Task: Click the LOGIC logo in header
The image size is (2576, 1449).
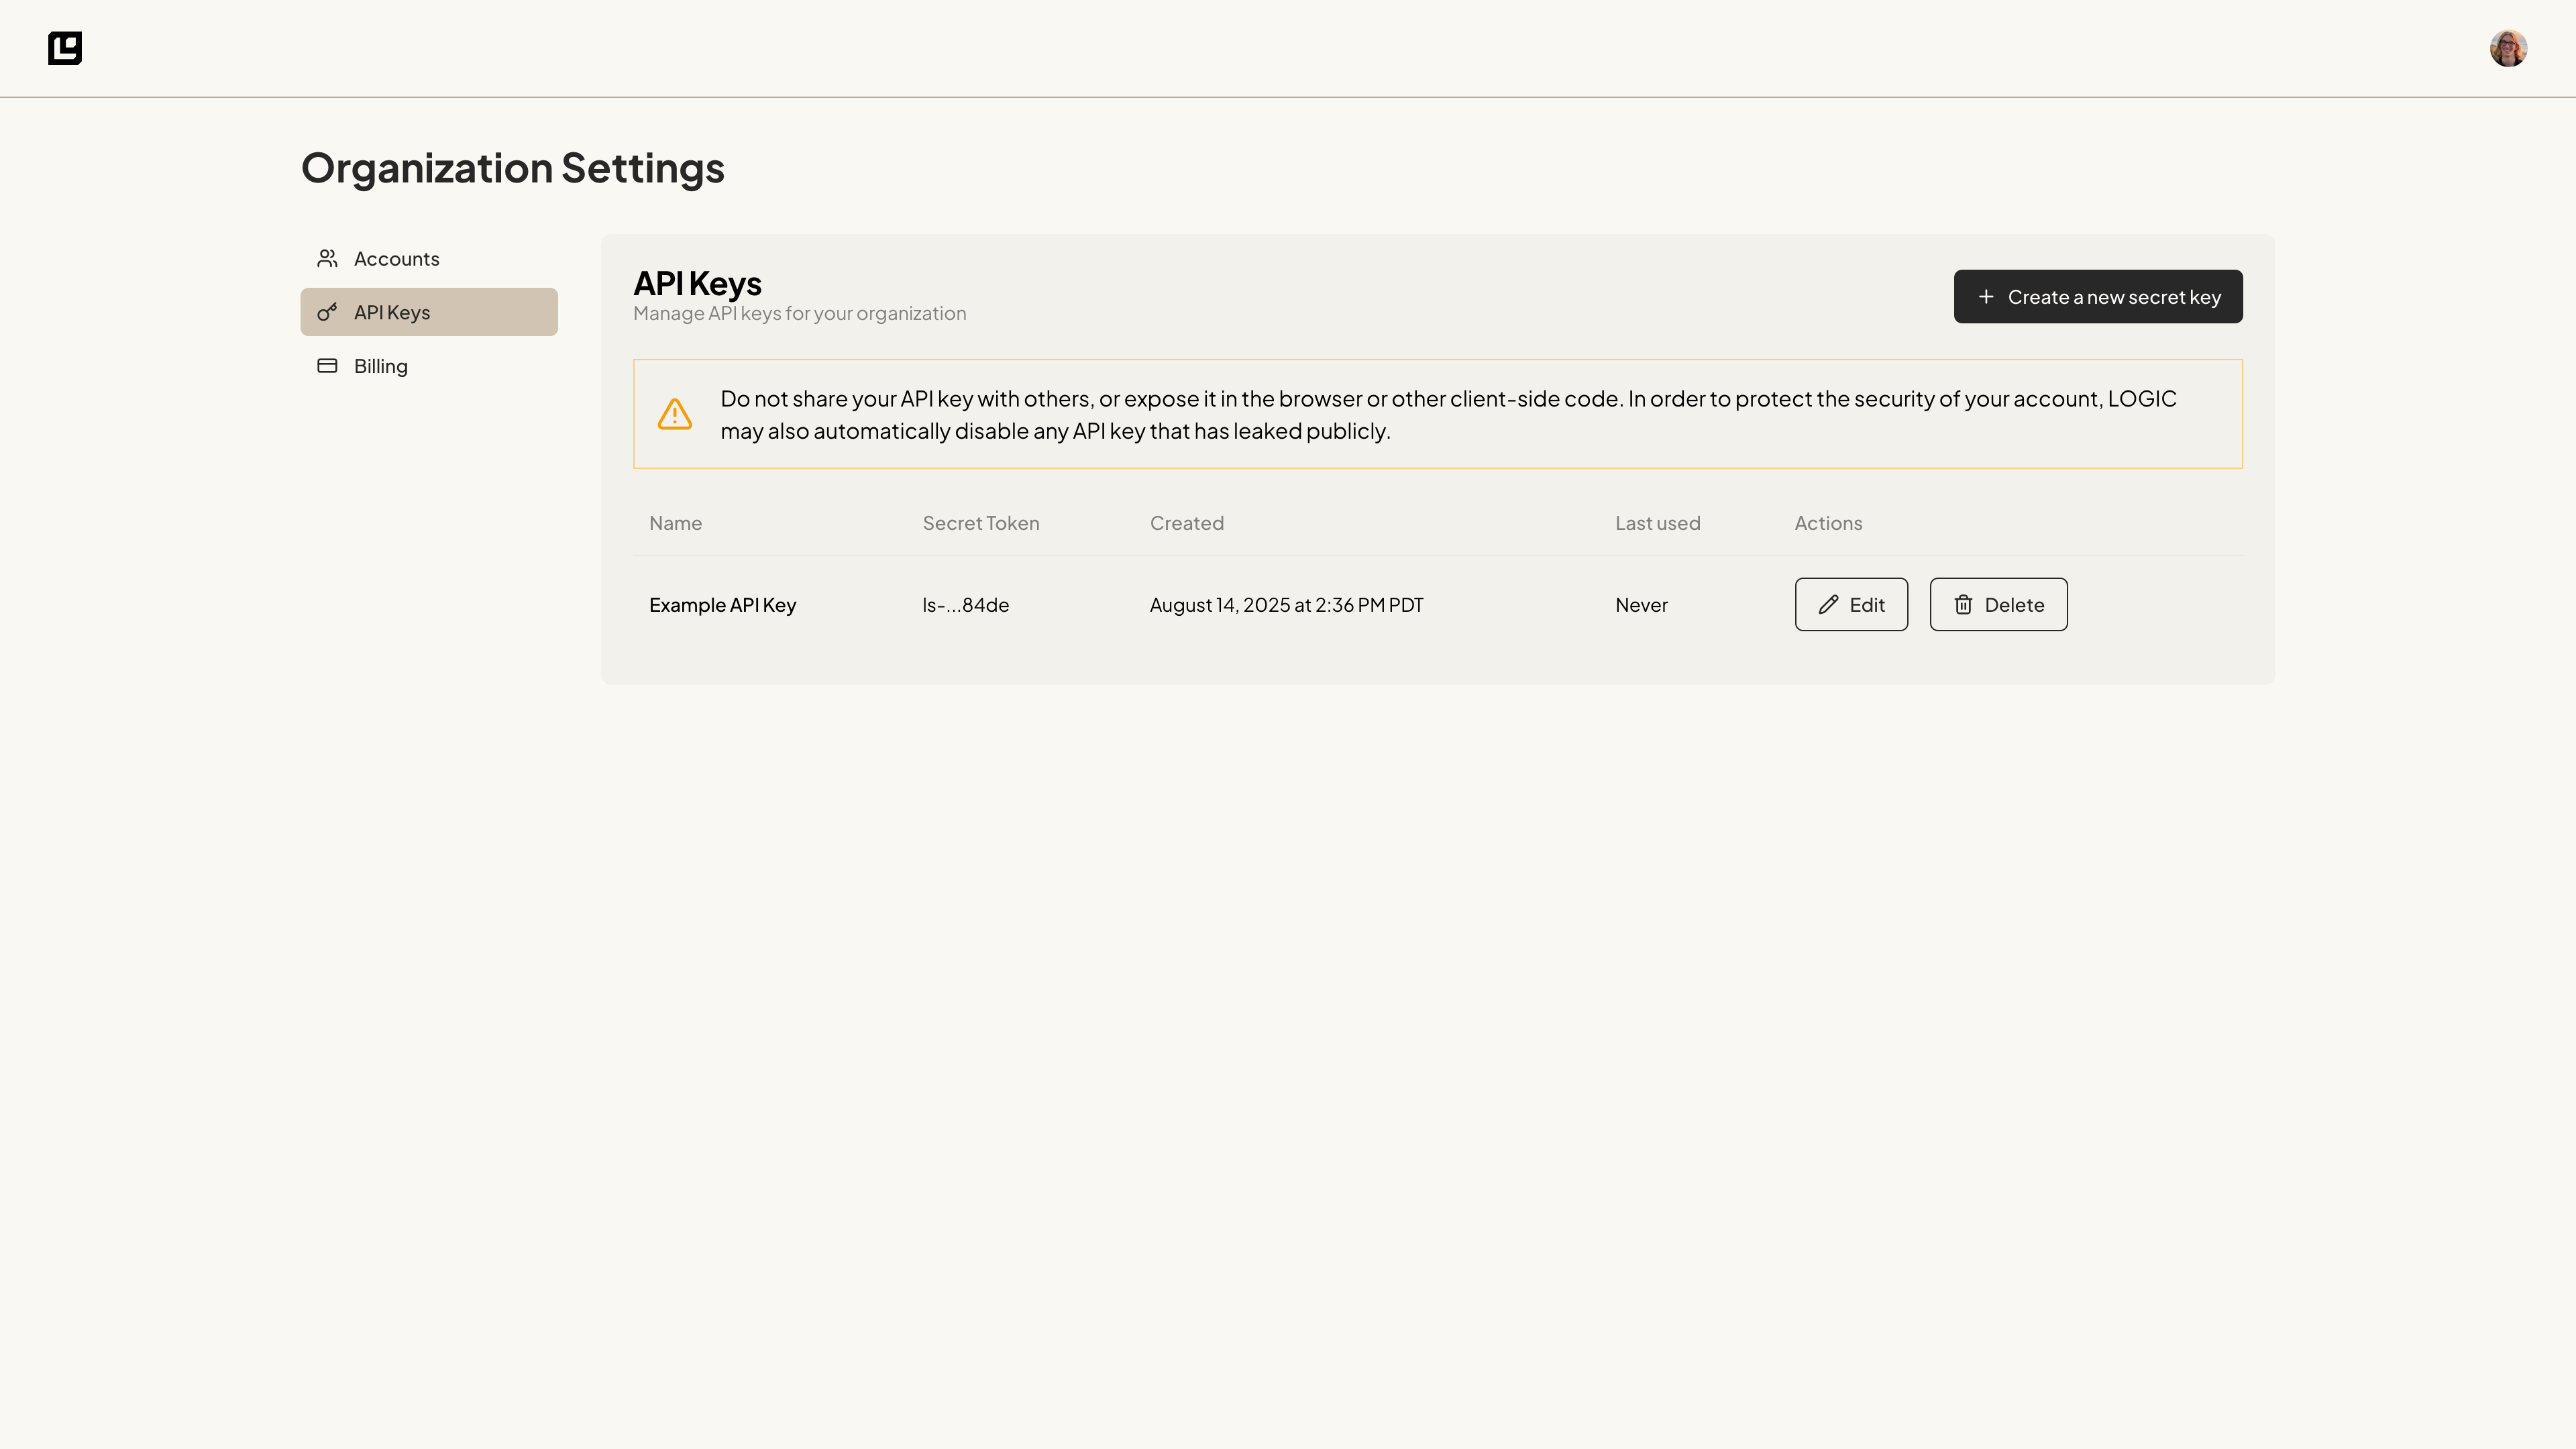Action: (65, 48)
